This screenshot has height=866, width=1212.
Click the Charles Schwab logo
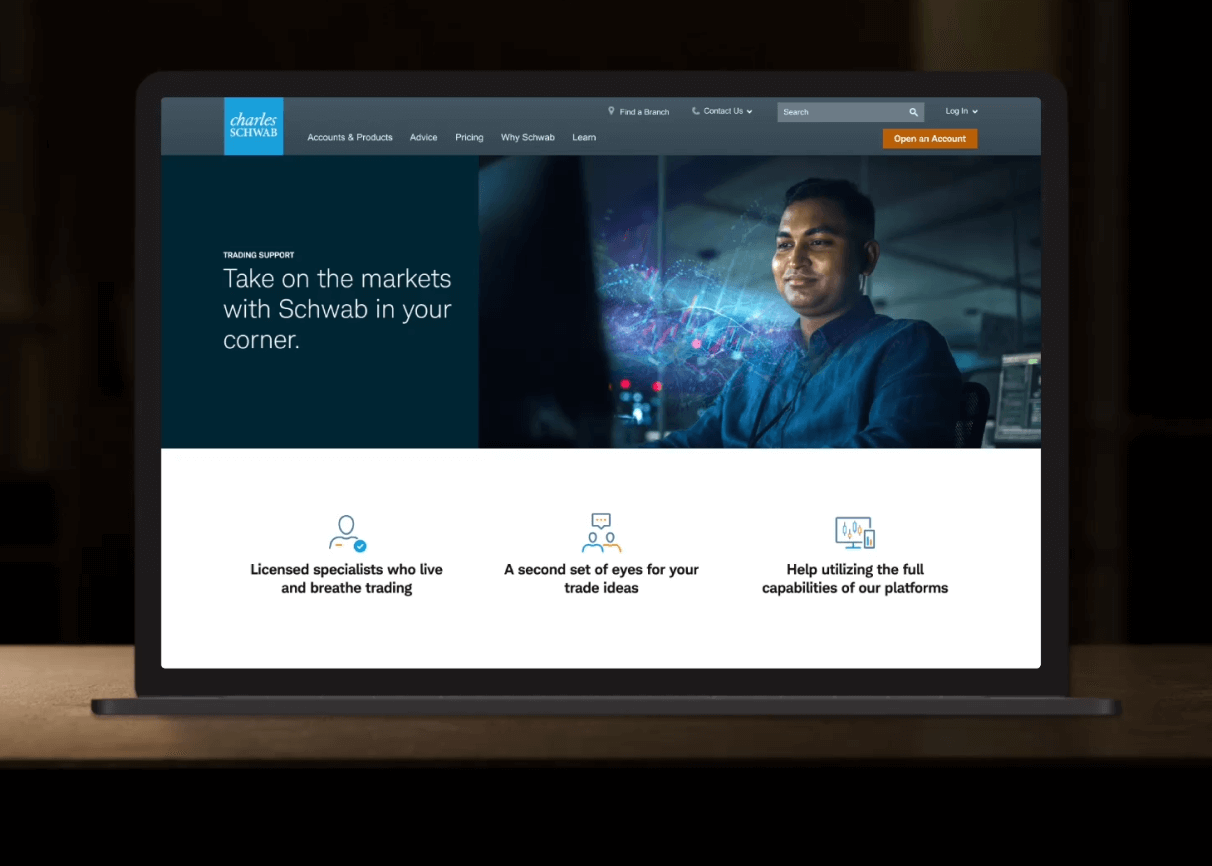coord(253,126)
